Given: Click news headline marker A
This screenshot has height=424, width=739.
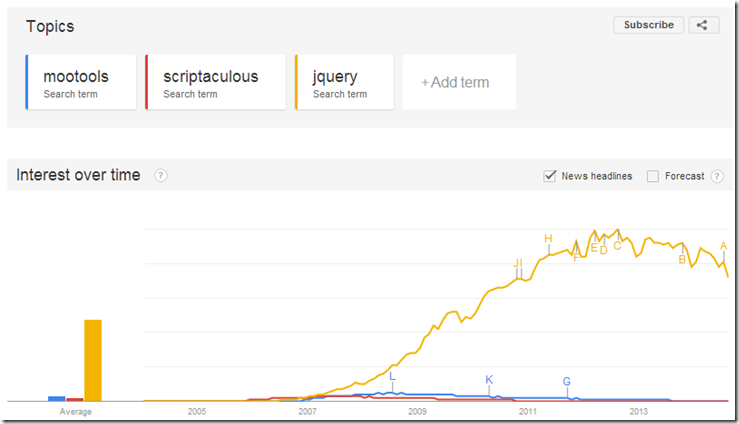Looking at the screenshot, I should pos(724,246).
